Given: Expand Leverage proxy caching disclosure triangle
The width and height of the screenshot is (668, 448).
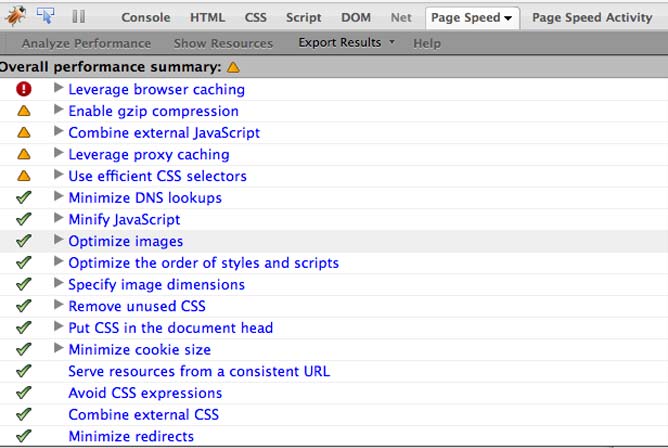Looking at the screenshot, I should (x=58, y=153).
